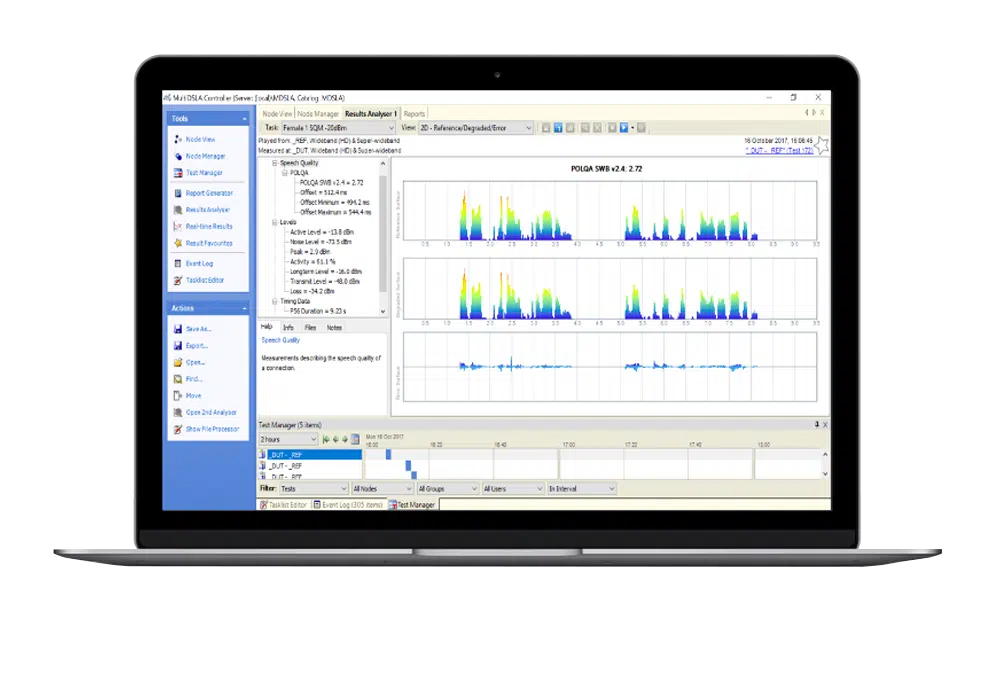Open the All Nodes filter dropdown

(x=383, y=489)
